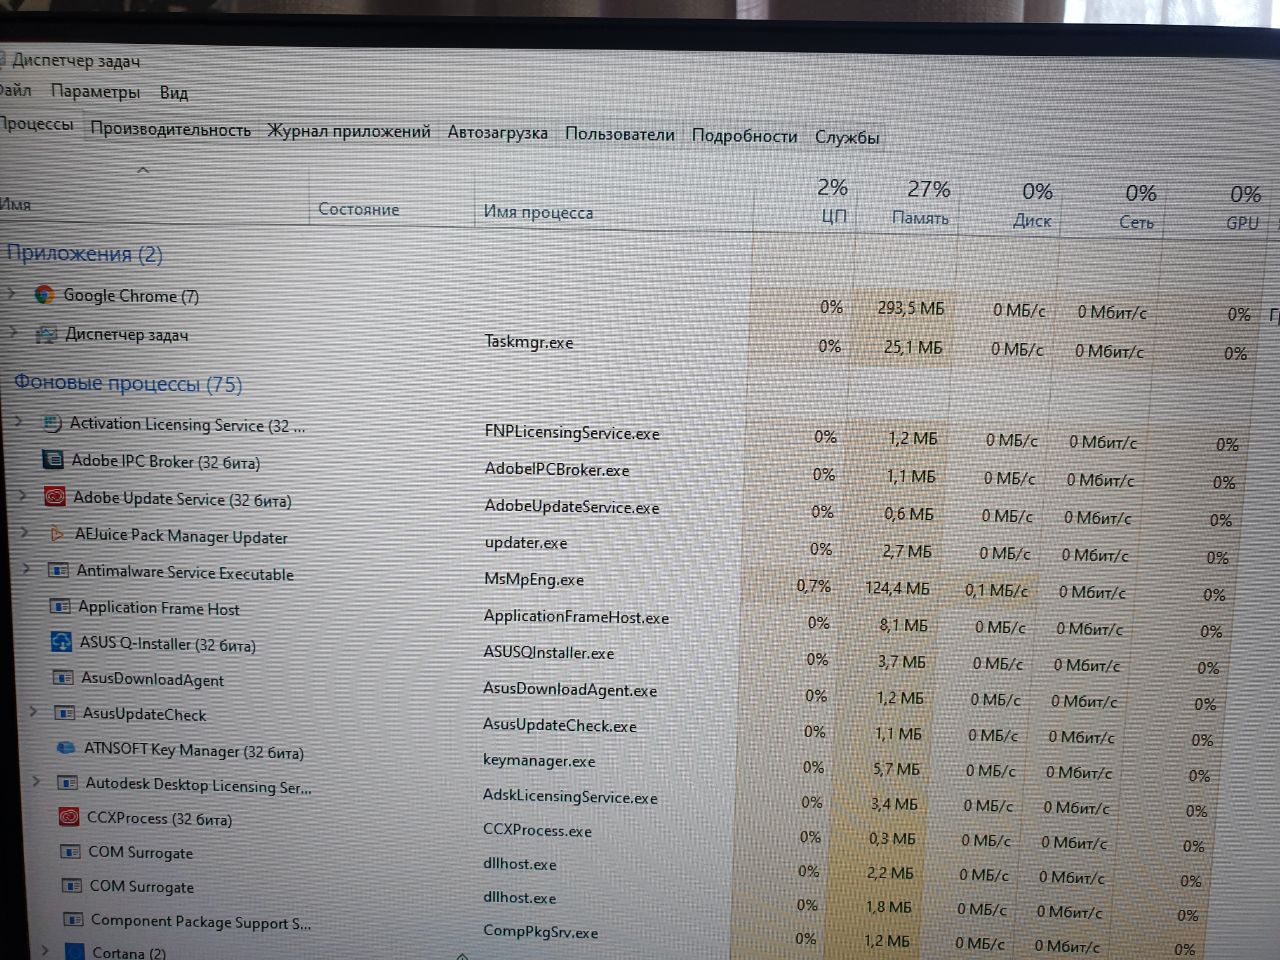
Task: Open the Вид menu
Action: click(x=174, y=92)
